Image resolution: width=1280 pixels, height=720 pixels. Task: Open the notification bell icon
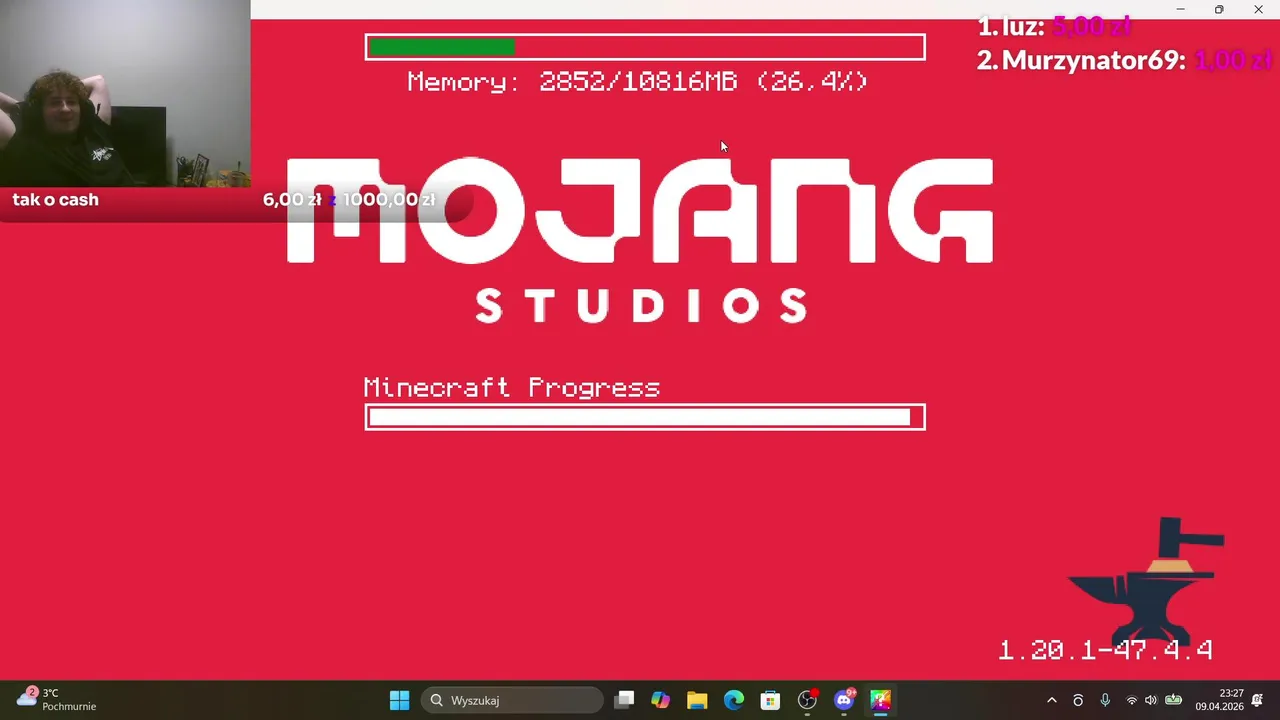[1257, 700]
